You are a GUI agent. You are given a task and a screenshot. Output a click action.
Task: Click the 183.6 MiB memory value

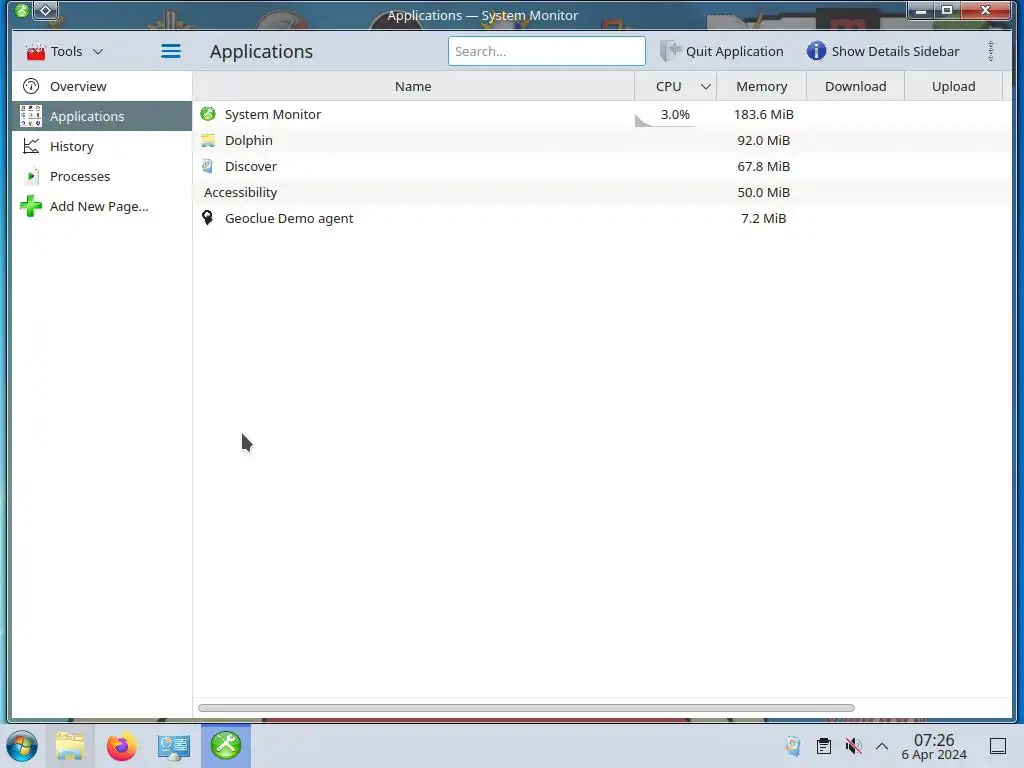pyautogui.click(x=763, y=114)
